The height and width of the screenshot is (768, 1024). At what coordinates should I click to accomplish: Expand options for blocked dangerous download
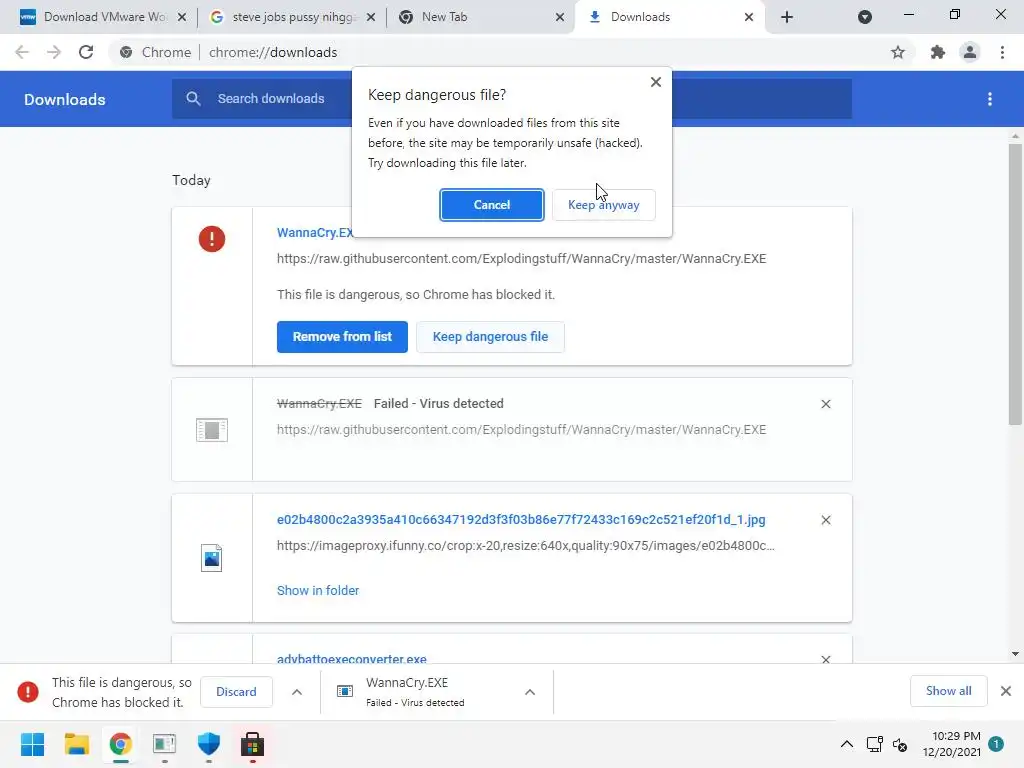297,692
